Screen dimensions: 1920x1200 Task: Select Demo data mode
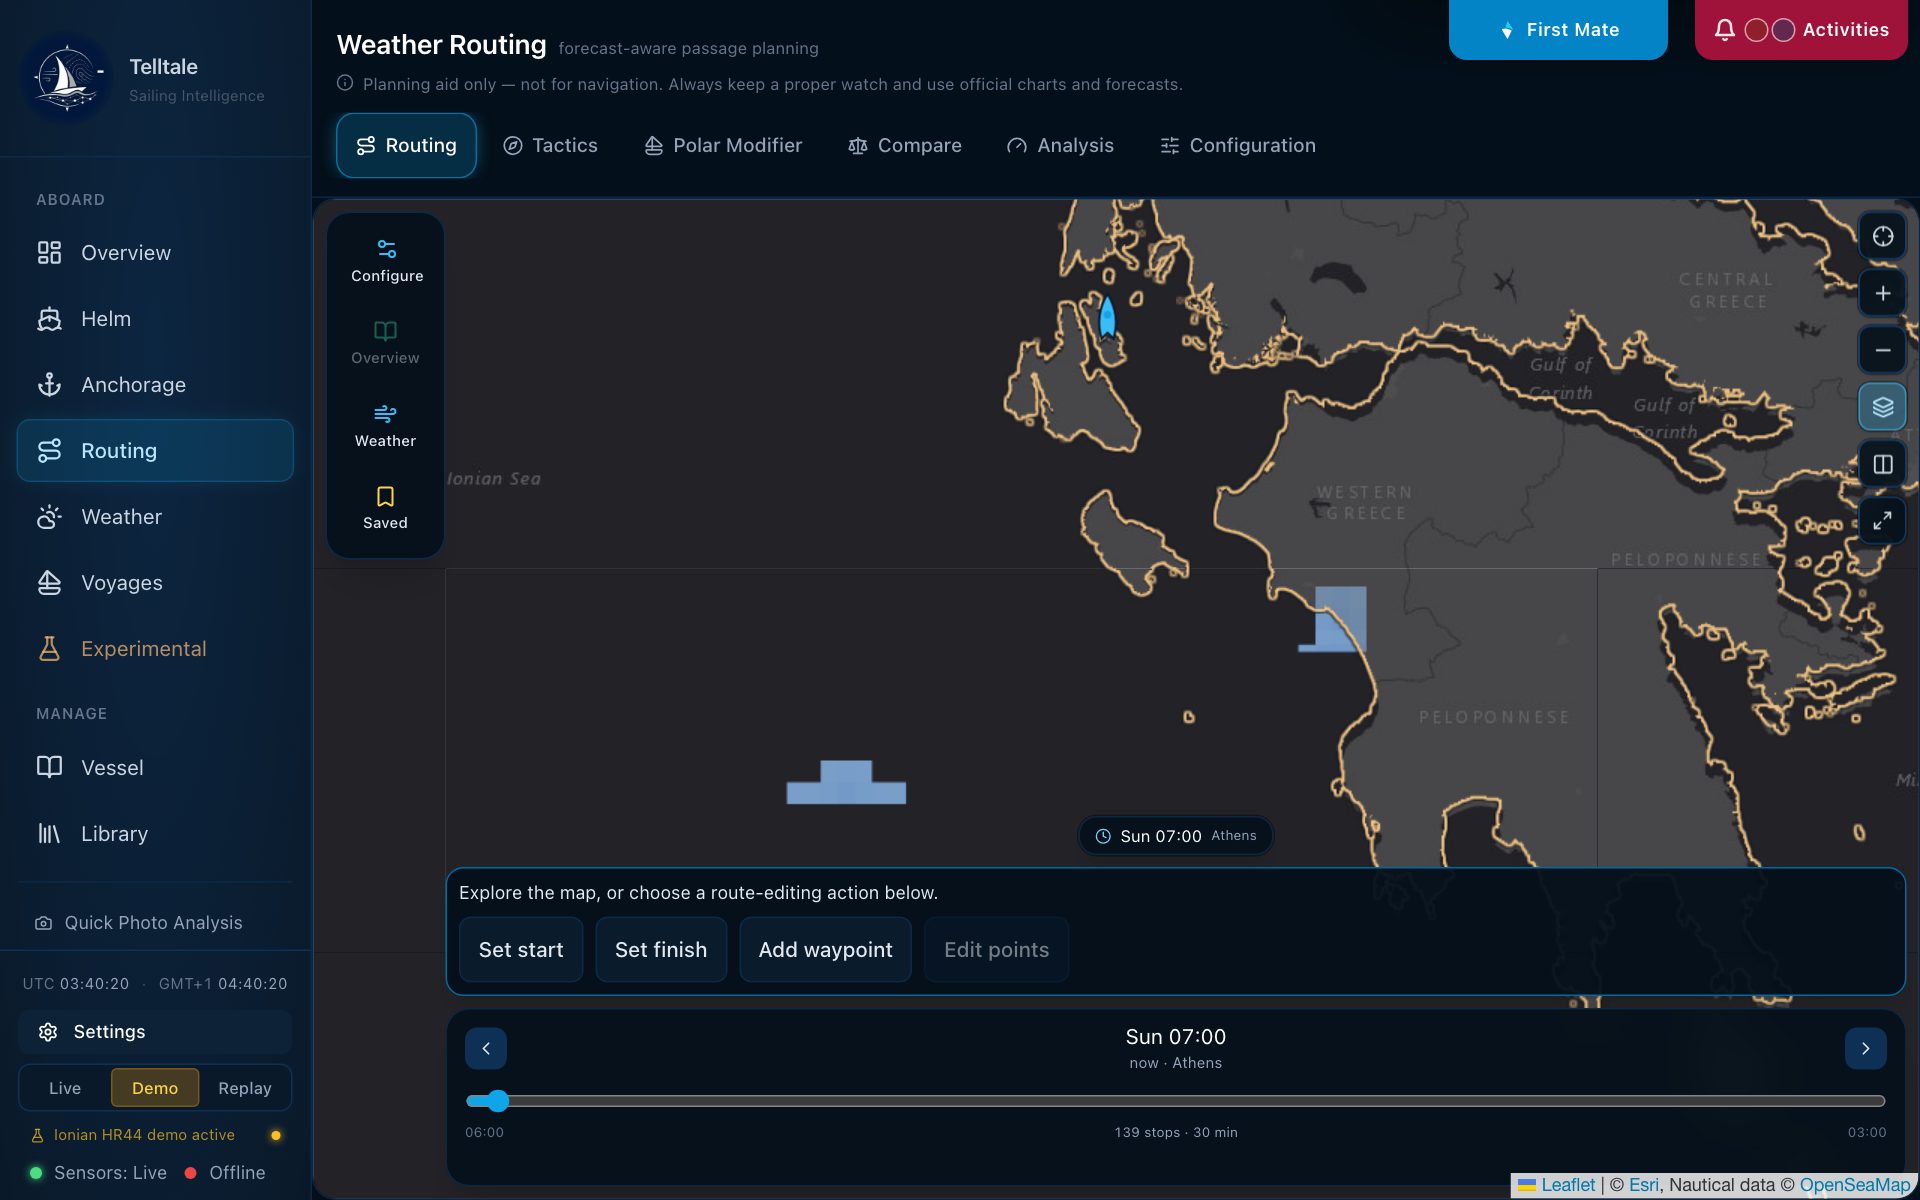point(155,1088)
